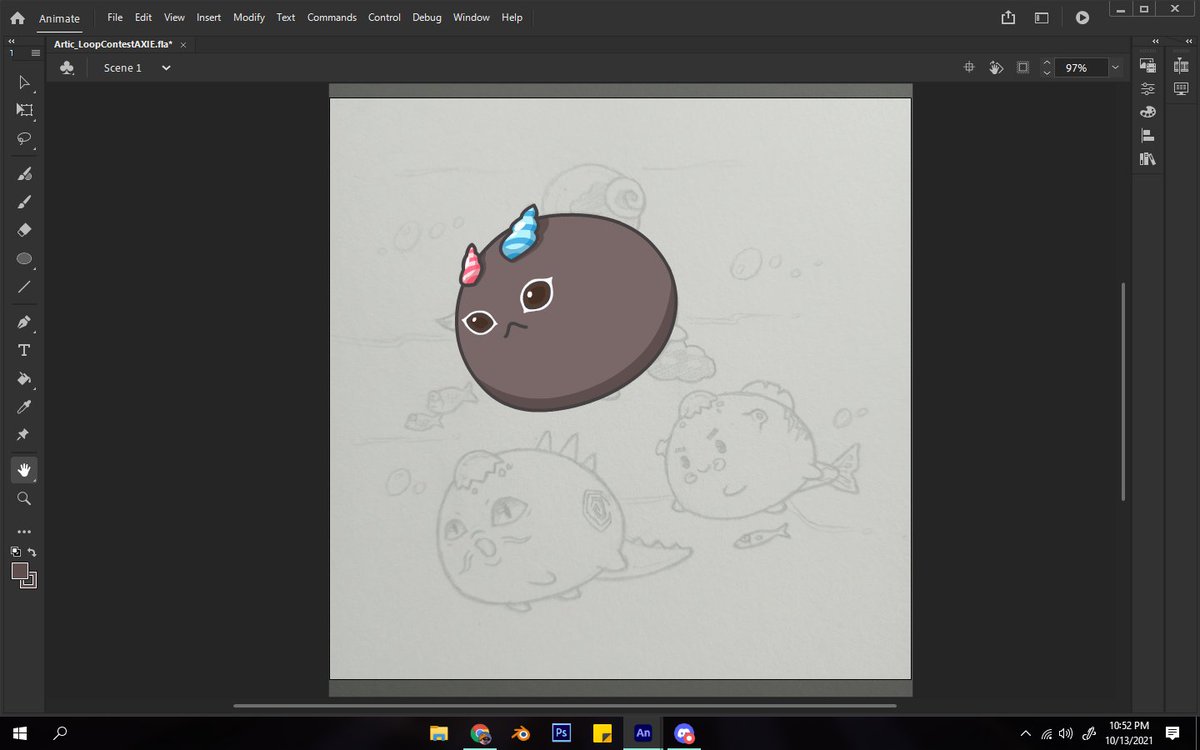This screenshot has width=1200, height=750.
Task: Expand the inner right icon dock
Action: coord(1156,42)
